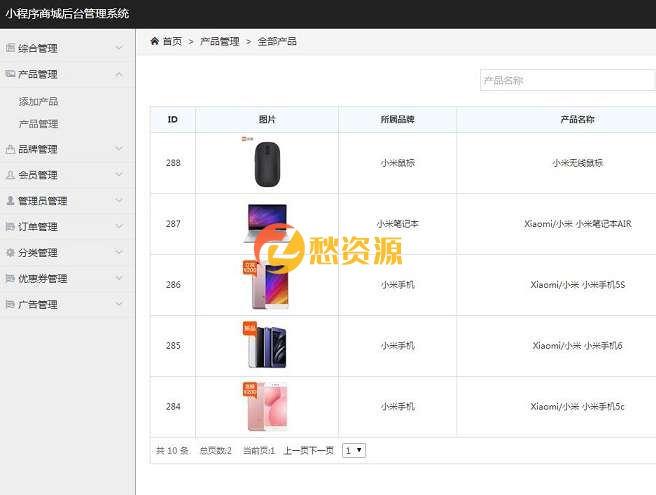656x495 pixels.
Task: Click the 小米手机5S product thumbnail
Action: (x=267, y=285)
